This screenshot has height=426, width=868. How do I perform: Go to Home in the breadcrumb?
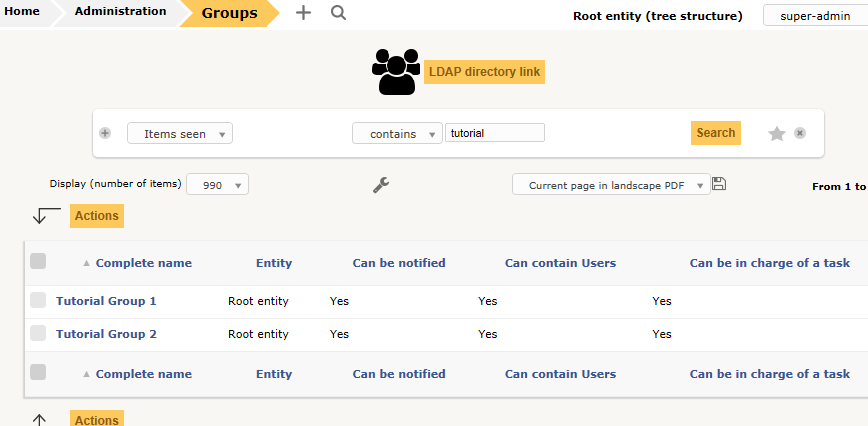click(x=23, y=12)
